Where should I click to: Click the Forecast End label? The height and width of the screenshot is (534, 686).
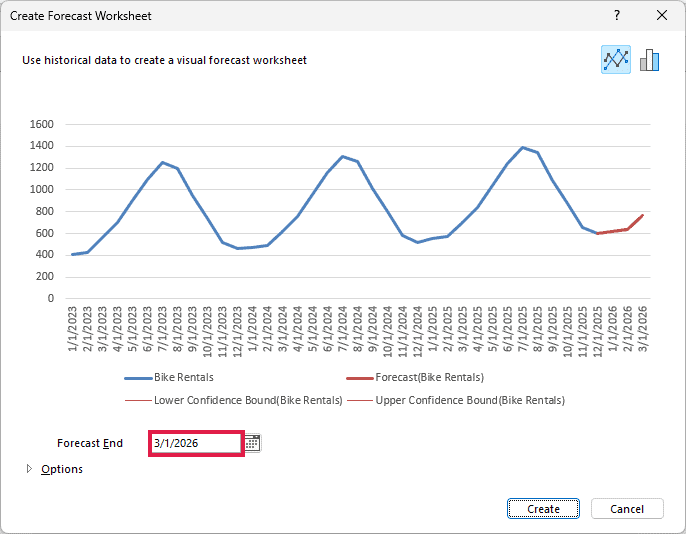(x=90, y=443)
